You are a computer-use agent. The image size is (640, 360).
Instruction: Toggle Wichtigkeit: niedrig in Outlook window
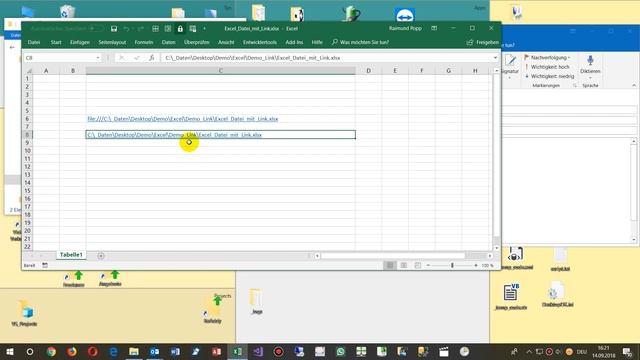(x=549, y=76)
